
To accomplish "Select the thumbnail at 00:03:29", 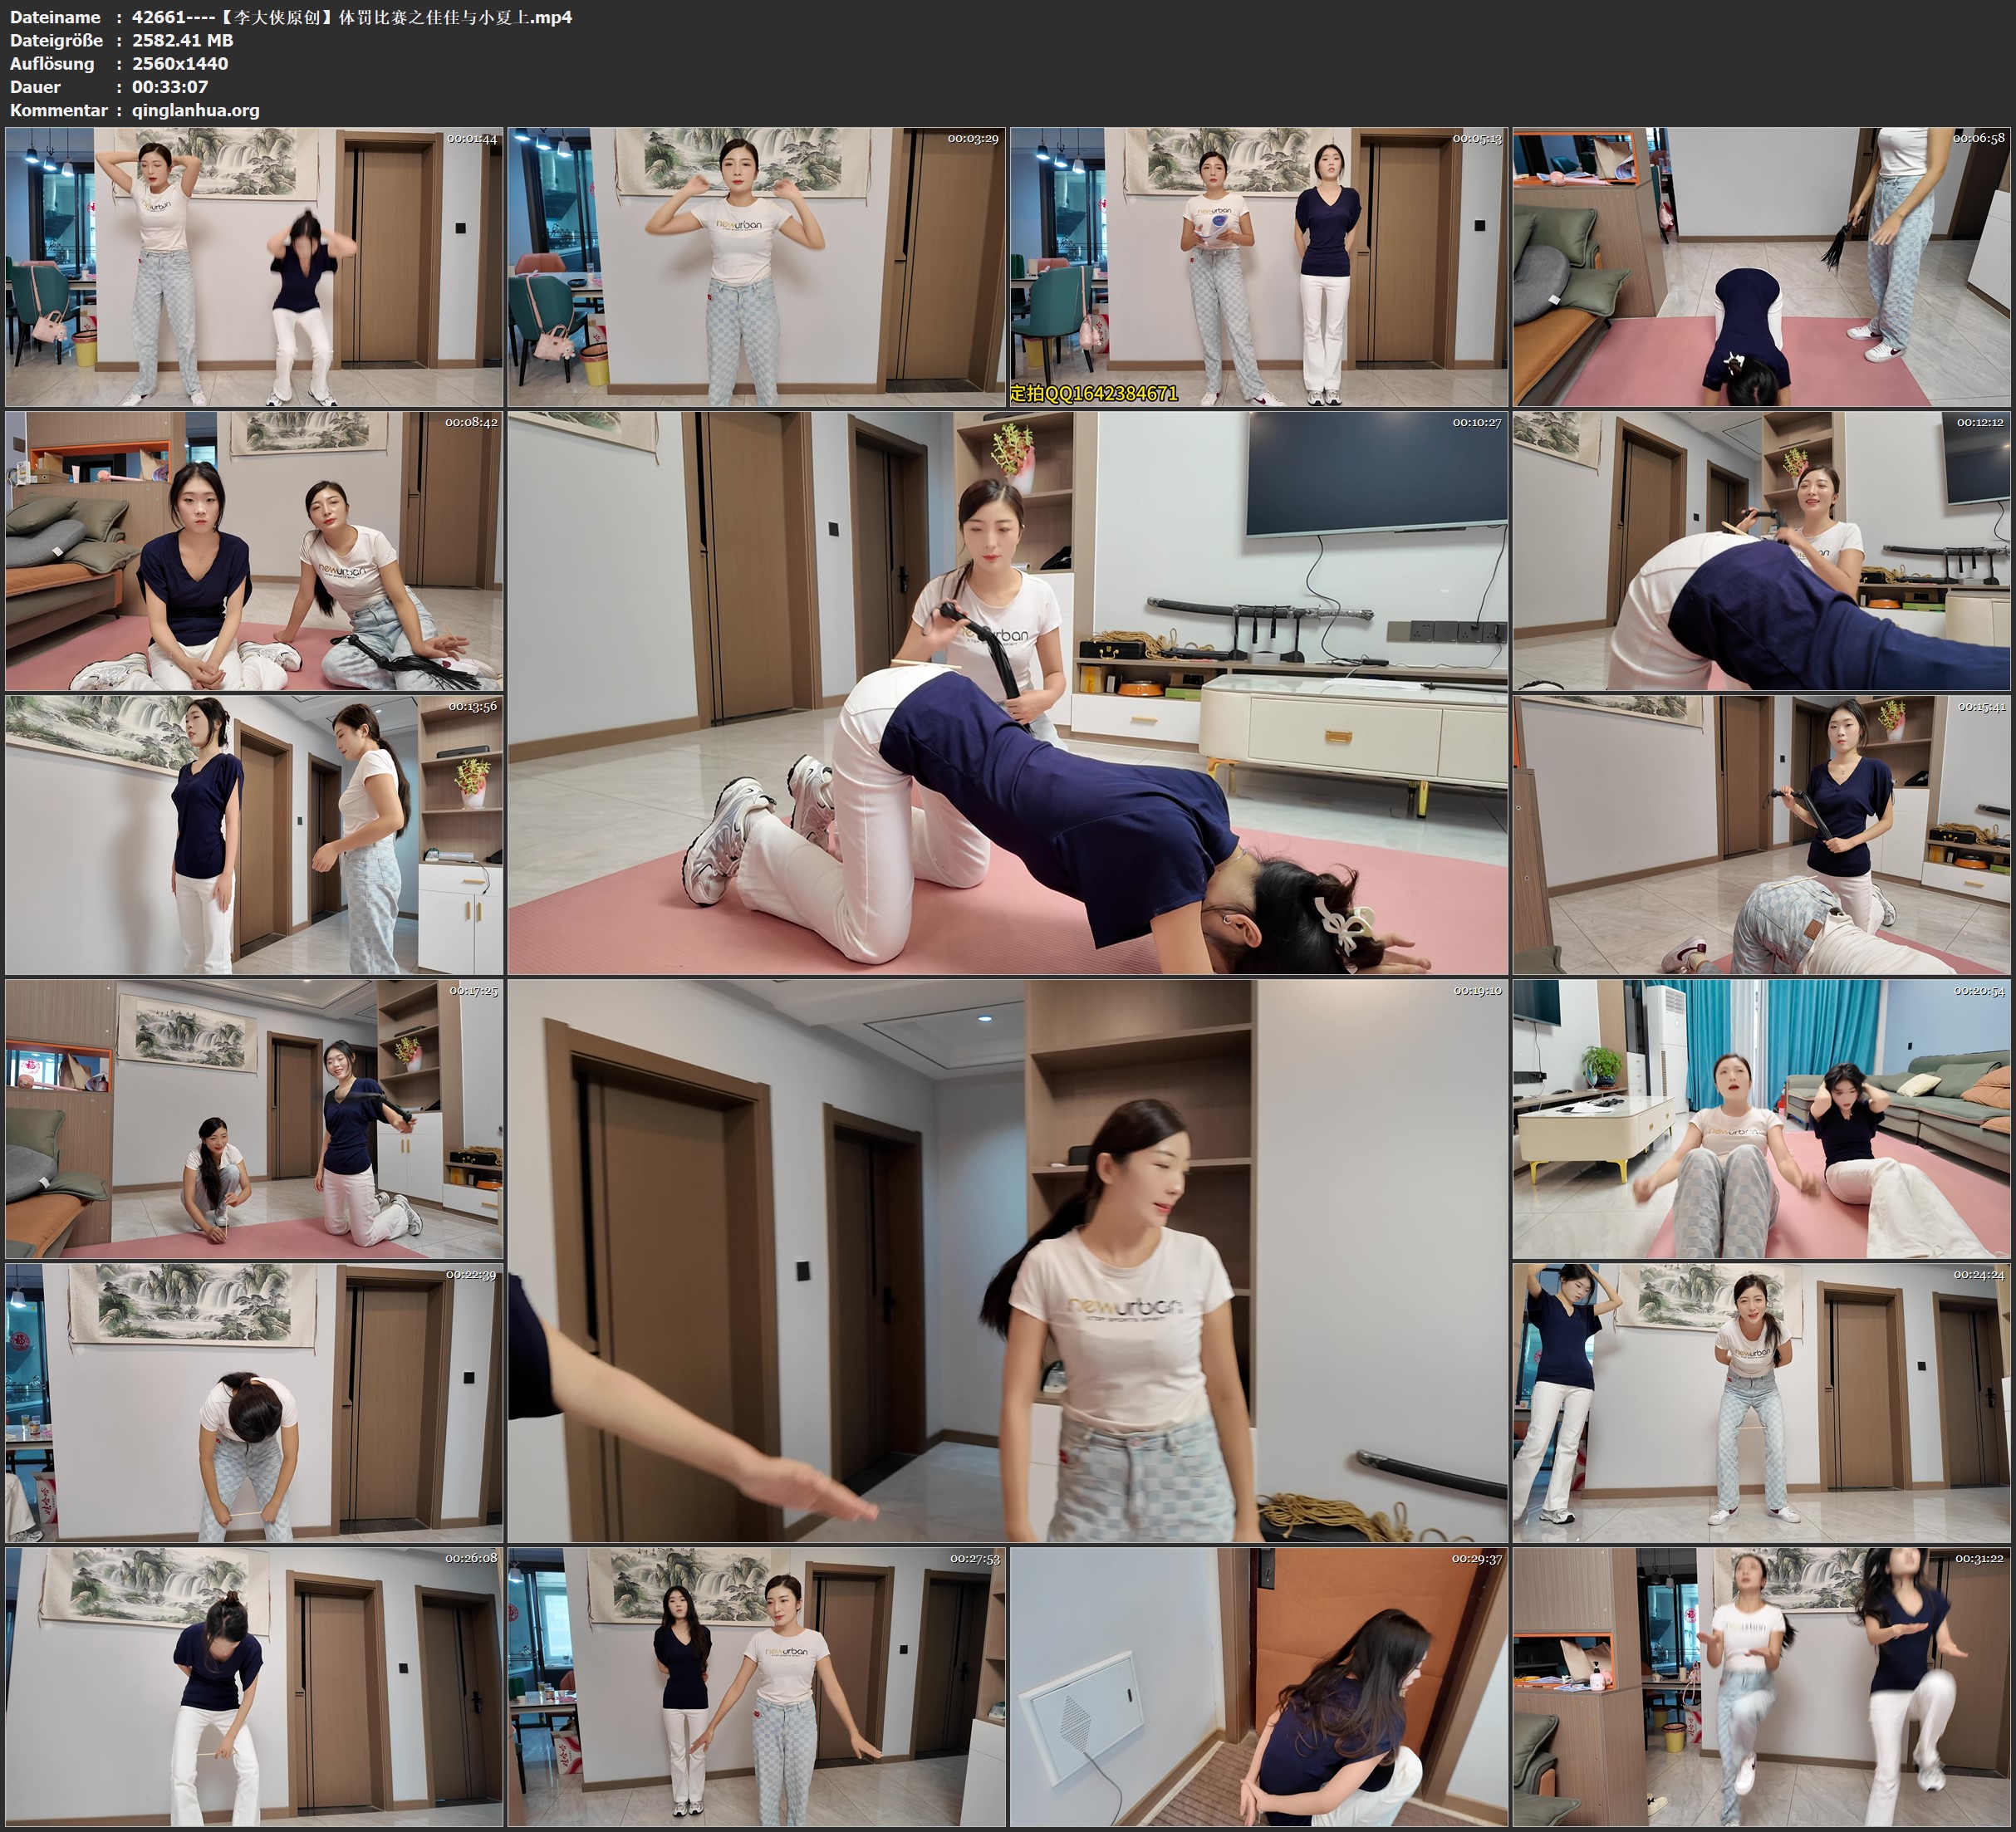I will pyautogui.click(x=757, y=267).
